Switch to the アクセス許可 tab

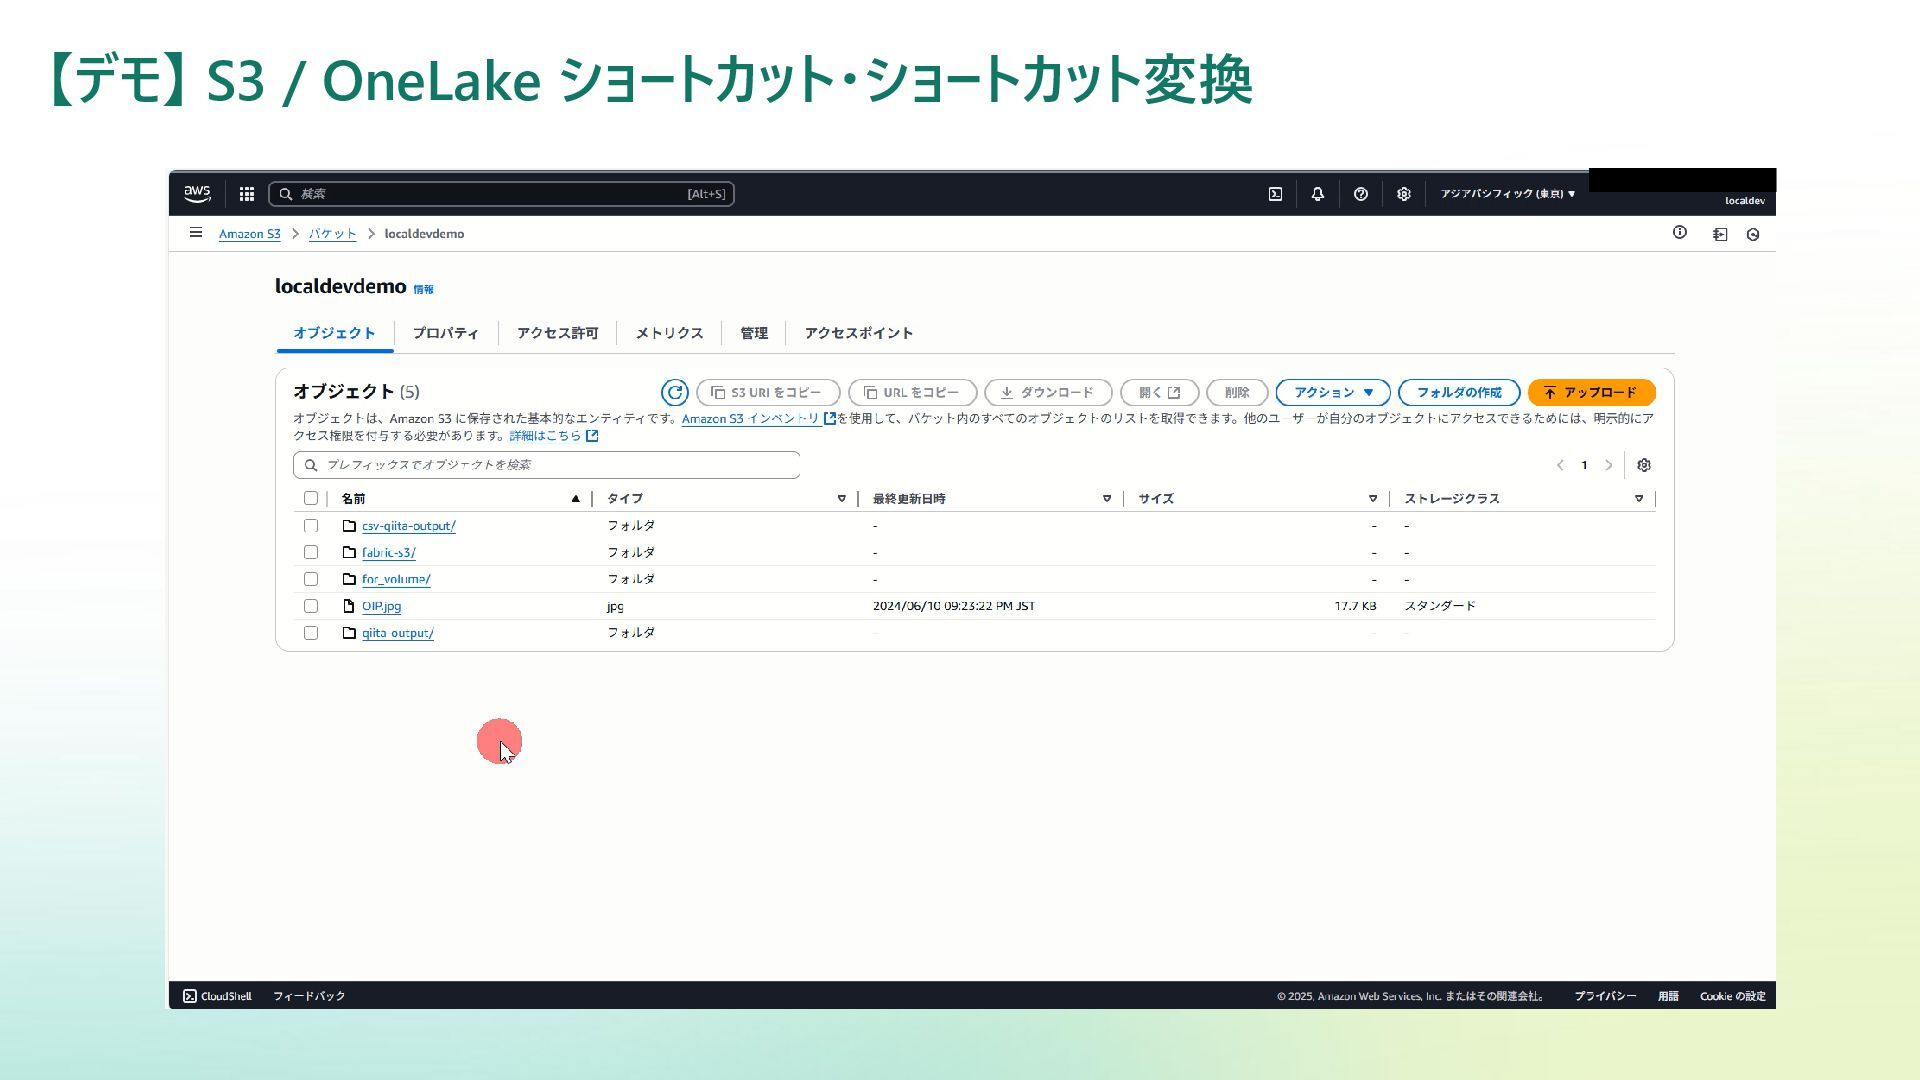click(557, 333)
